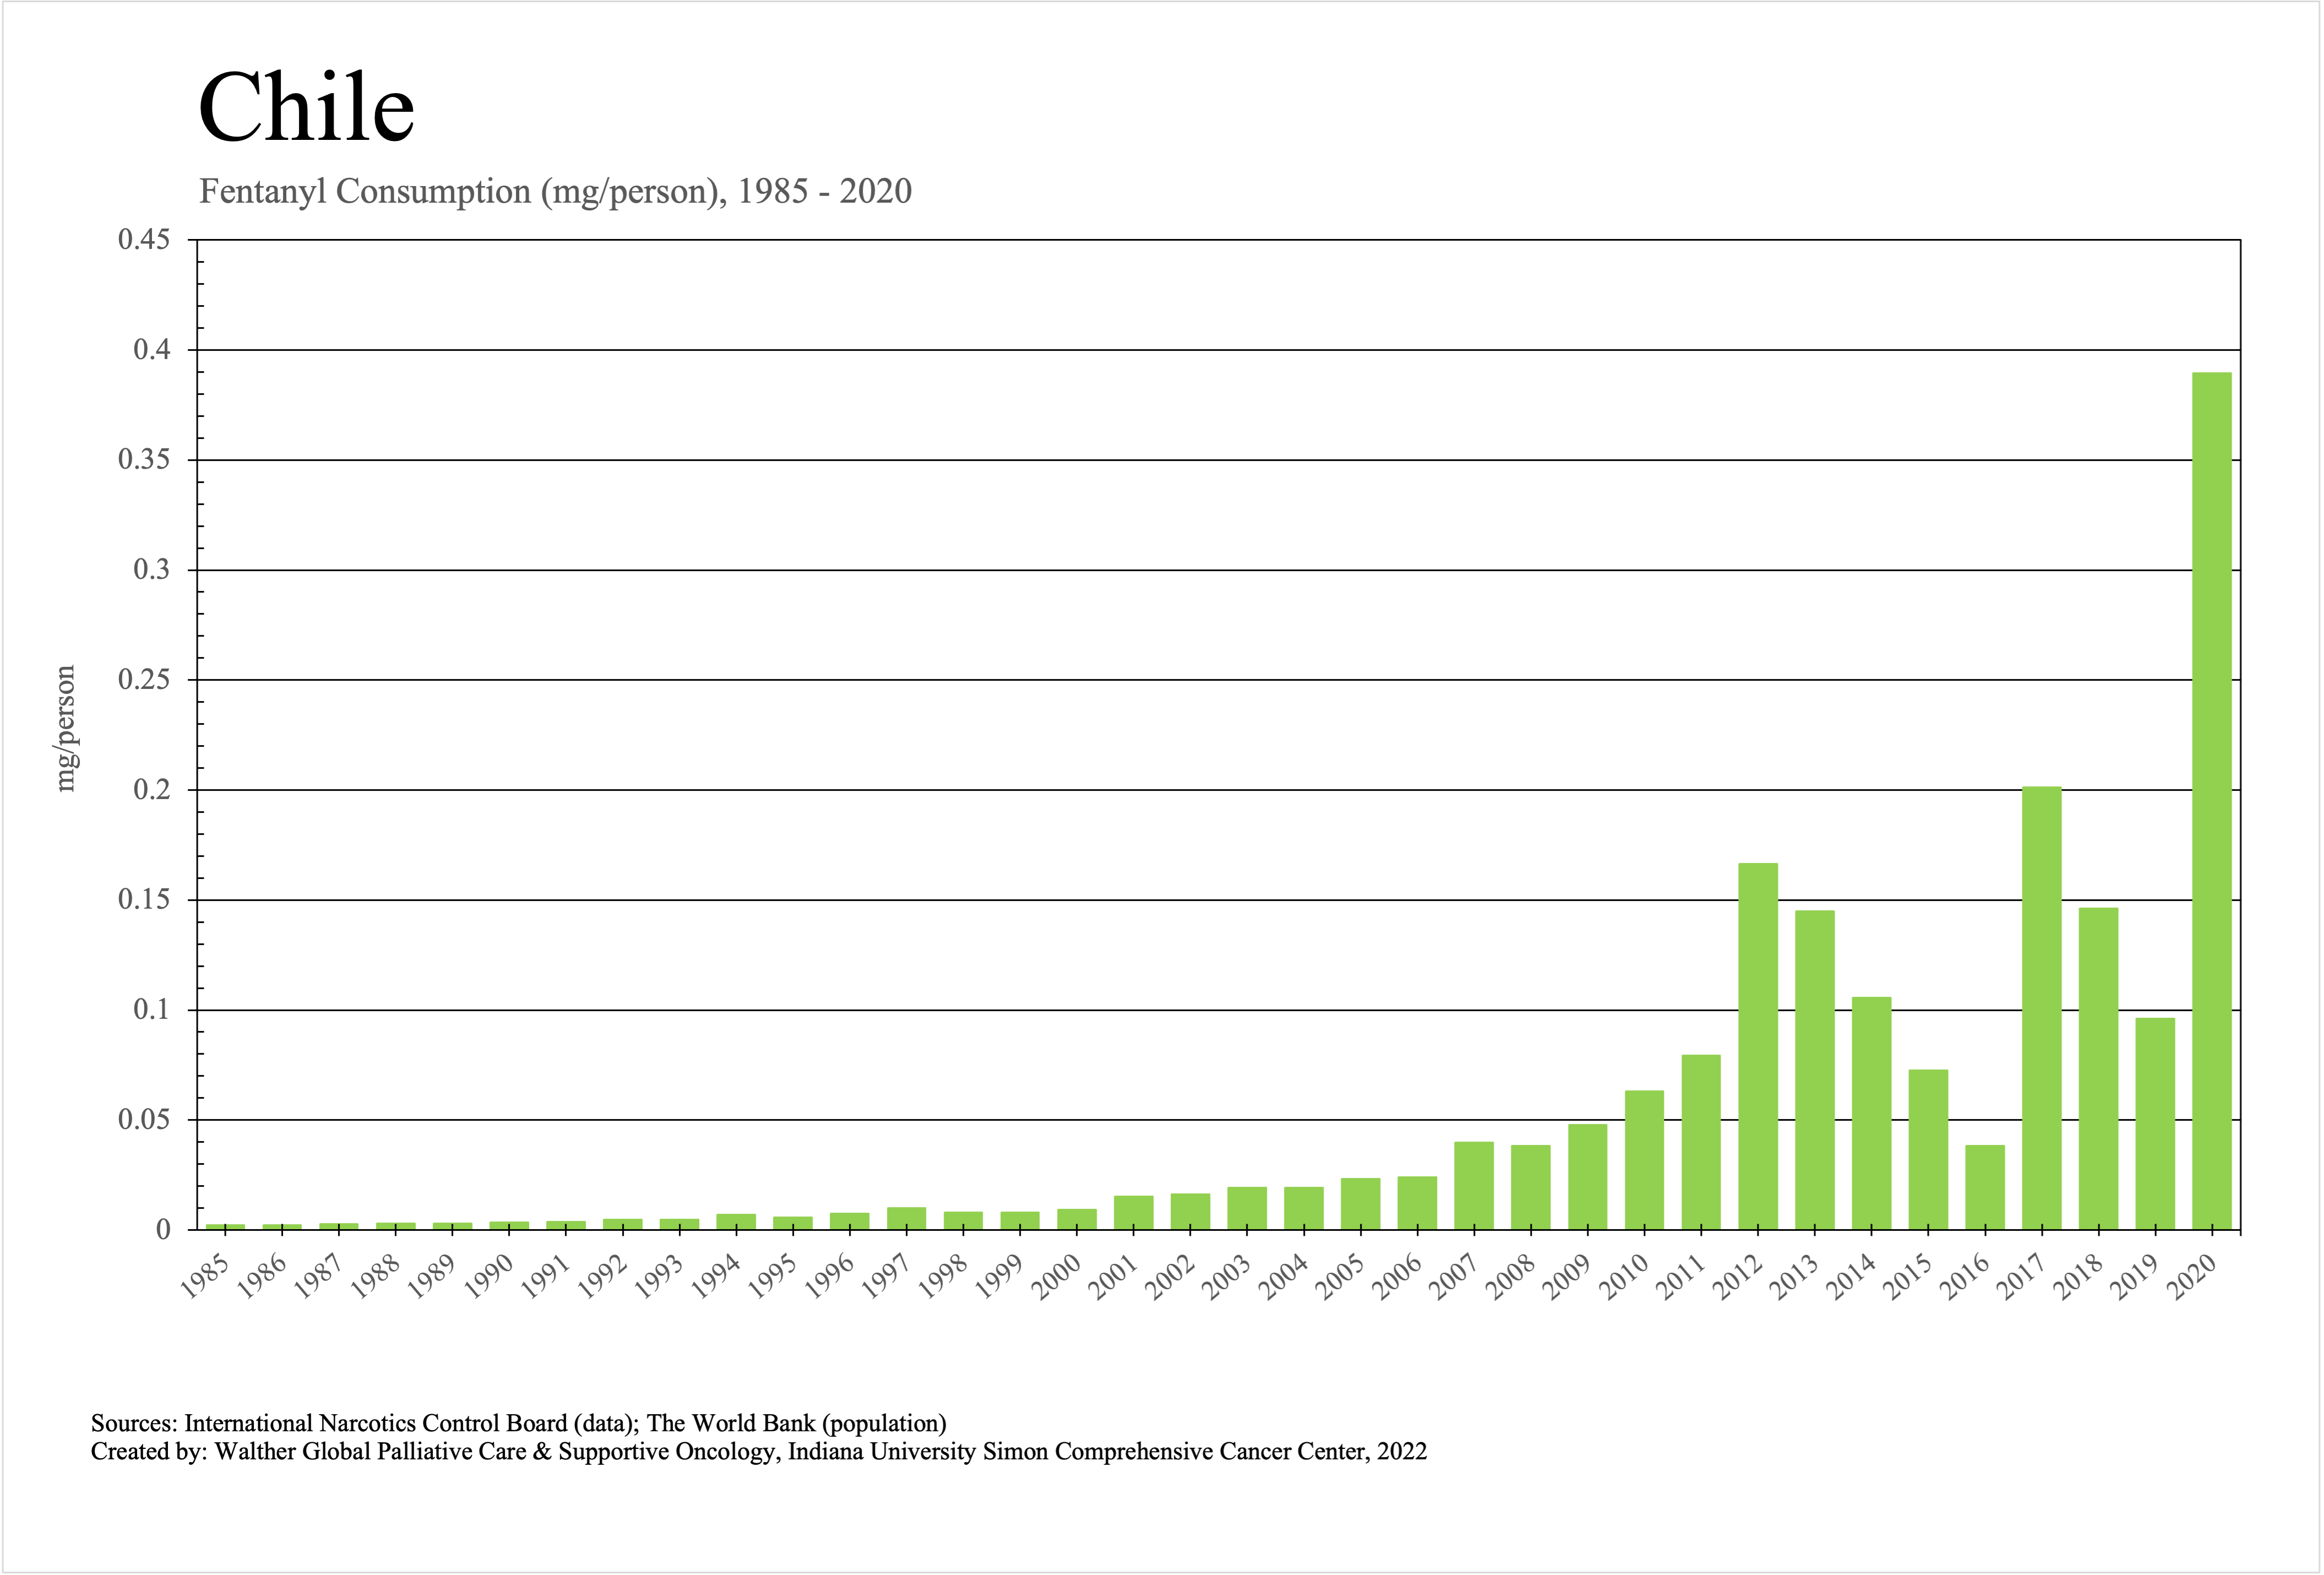Click the 2011 data bar
The width and height of the screenshot is (2324, 1575).
pyautogui.click(x=1701, y=1142)
